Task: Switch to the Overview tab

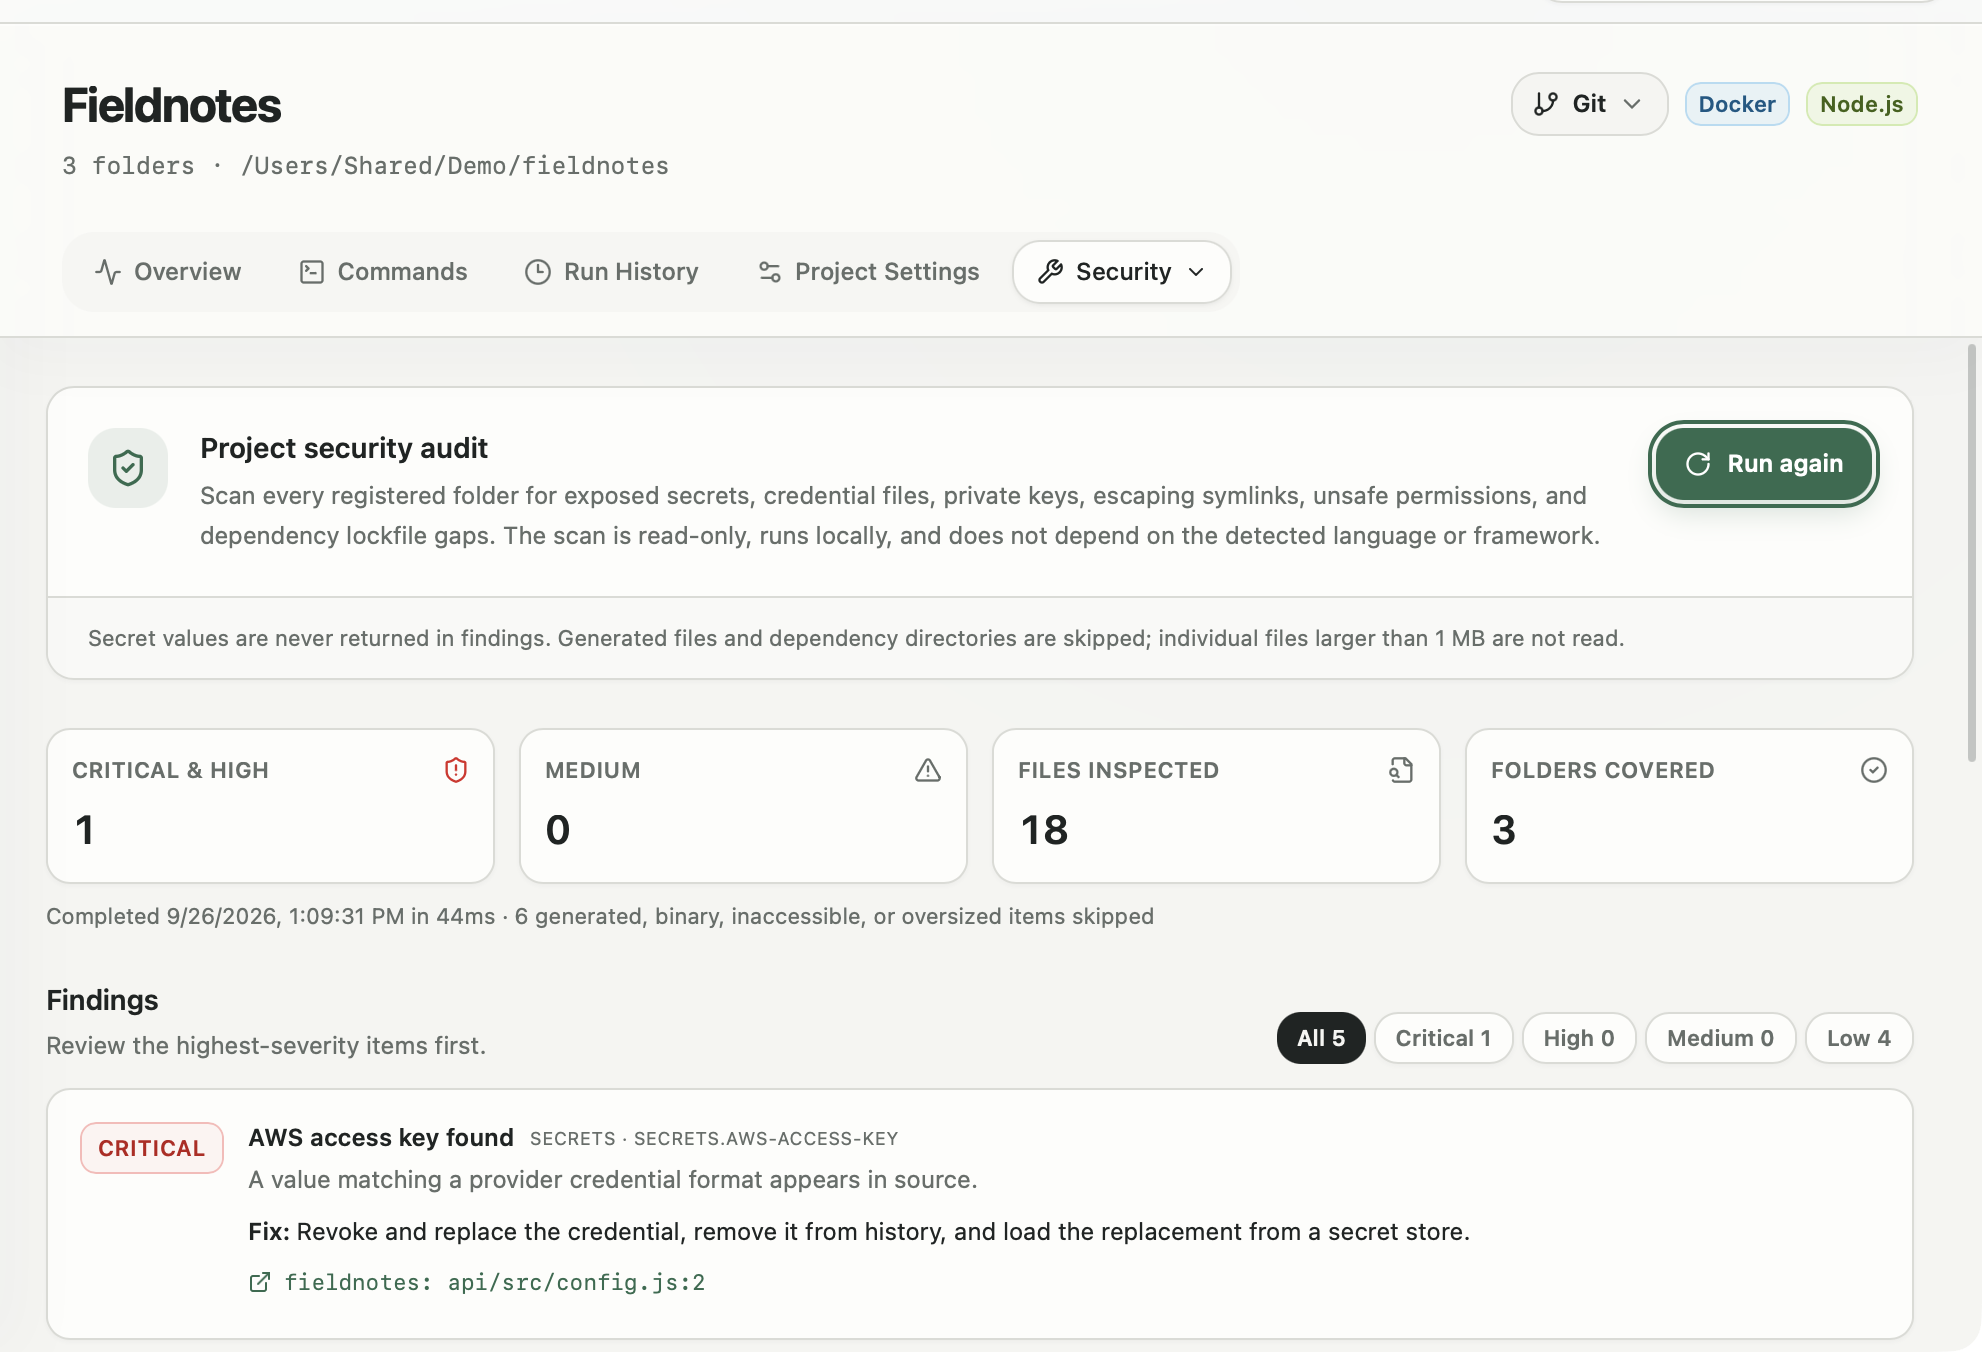Action: pos(168,272)
